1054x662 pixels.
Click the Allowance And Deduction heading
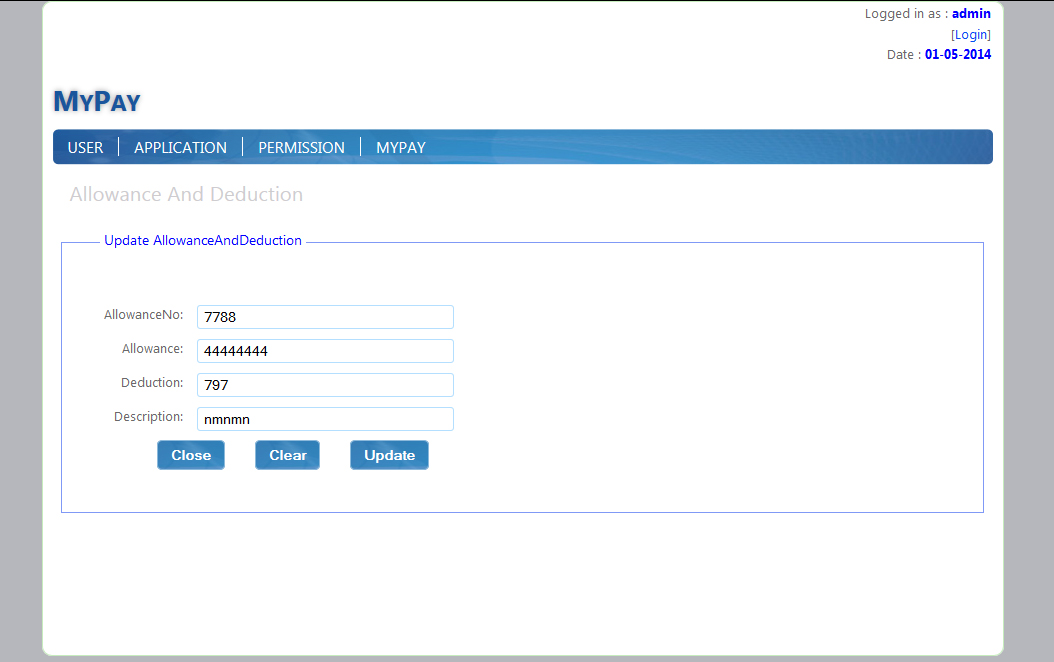tap(186, 194)
